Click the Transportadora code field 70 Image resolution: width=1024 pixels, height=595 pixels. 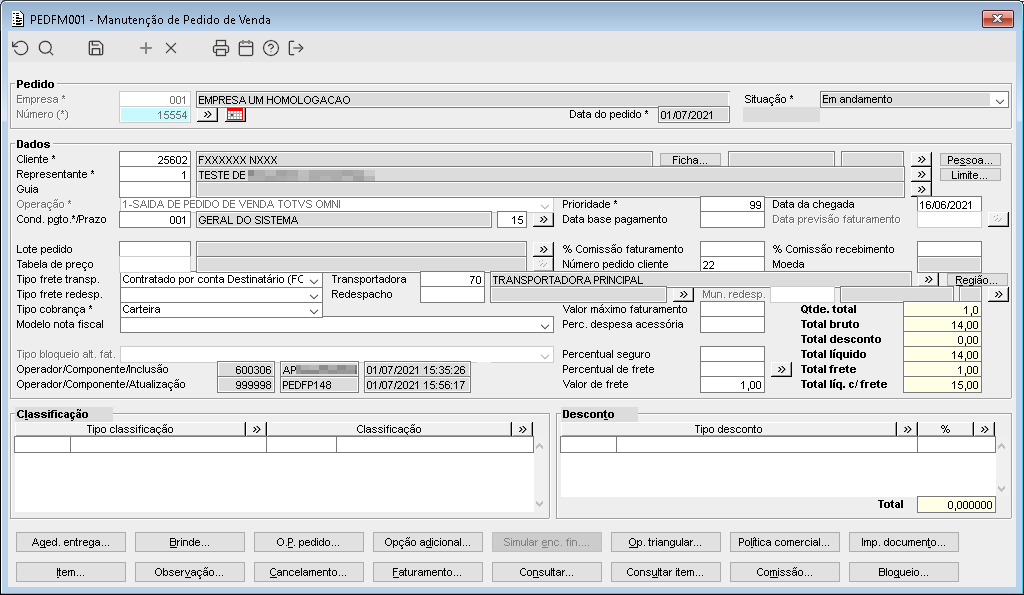(453, 280)
